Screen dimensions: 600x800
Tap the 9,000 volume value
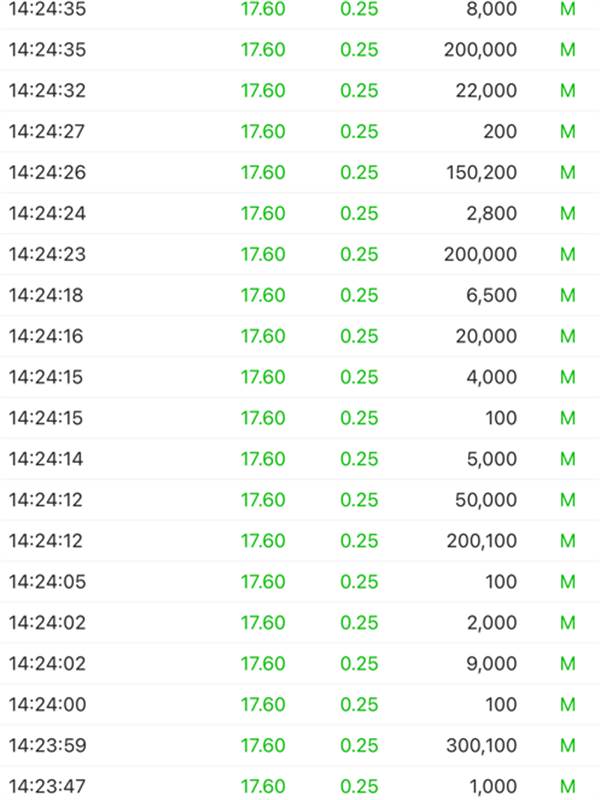click(x=491, y=665)
